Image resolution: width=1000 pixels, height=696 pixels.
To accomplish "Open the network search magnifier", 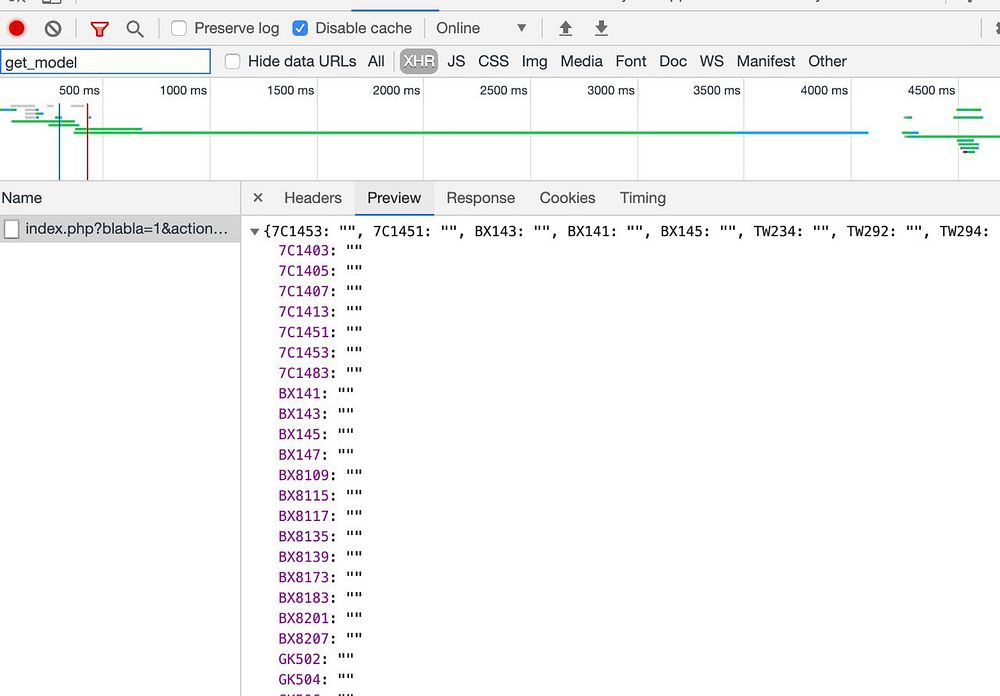I will pos(135,28).
